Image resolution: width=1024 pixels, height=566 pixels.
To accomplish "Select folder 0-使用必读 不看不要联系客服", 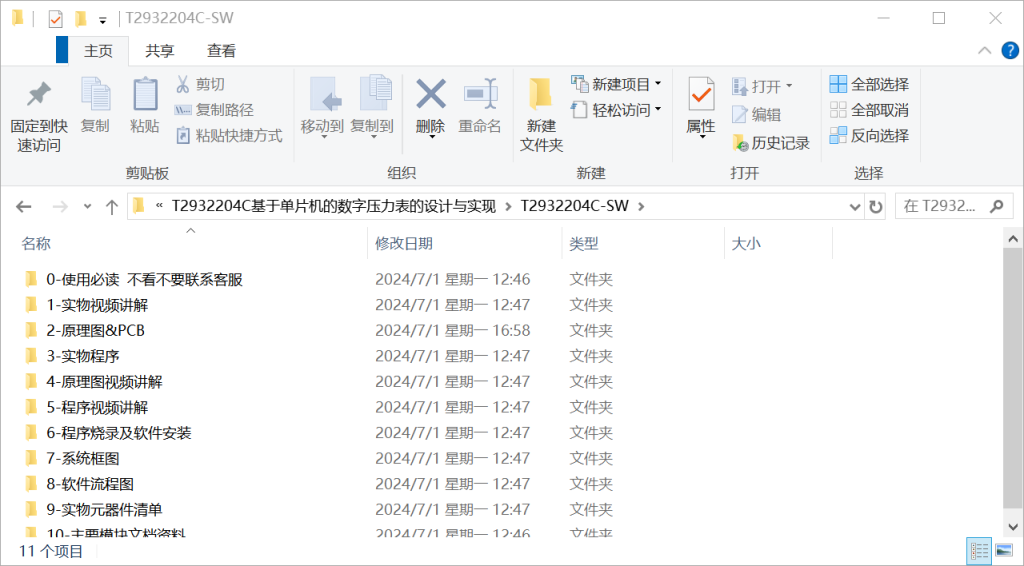I will tap(144, 279).
